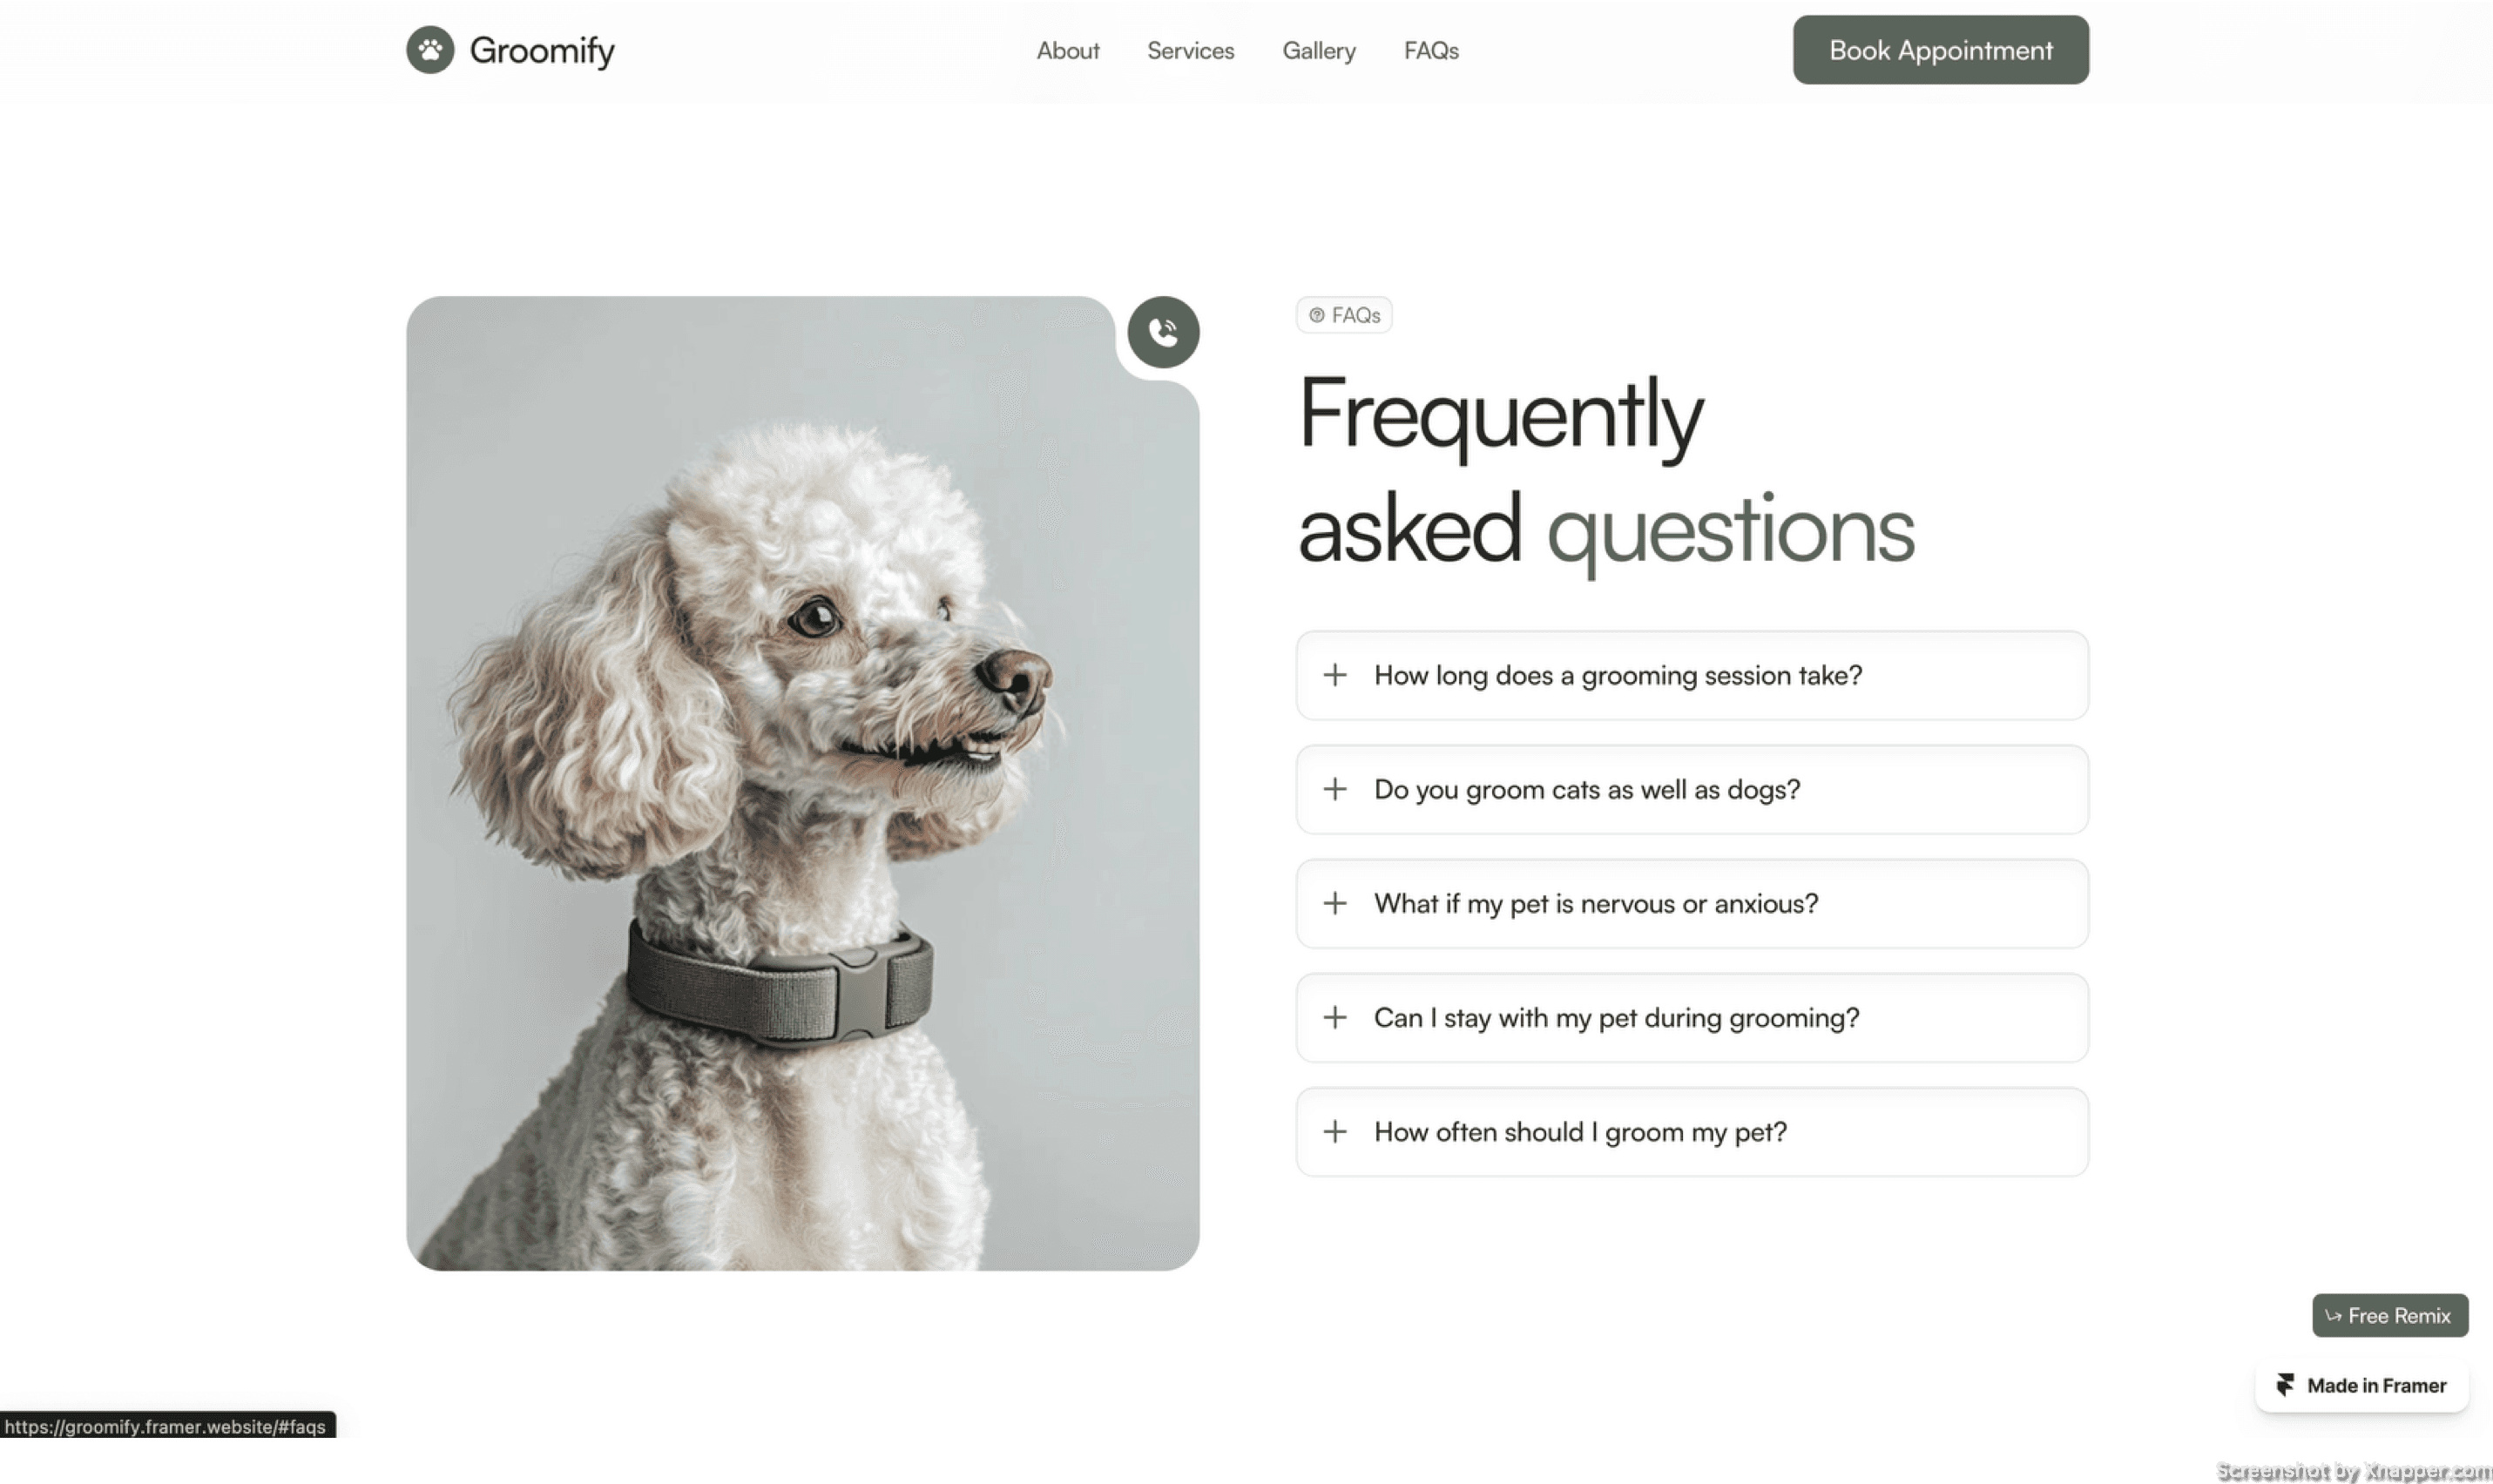The width and height of the screenshot is (2493, 1484).
Task: Expand "Do you groom cats as well as dogs?"
Action: (1692, 789)
